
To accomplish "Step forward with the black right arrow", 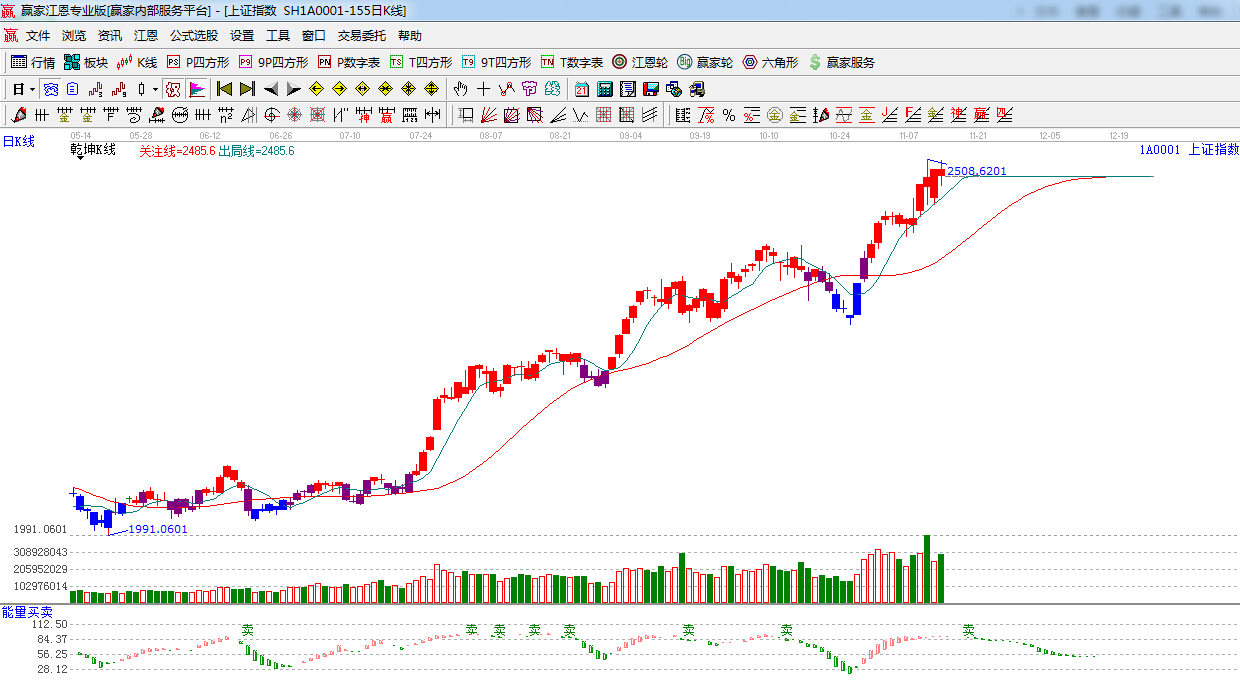I will pyautogui.click(x=293, y=89).
